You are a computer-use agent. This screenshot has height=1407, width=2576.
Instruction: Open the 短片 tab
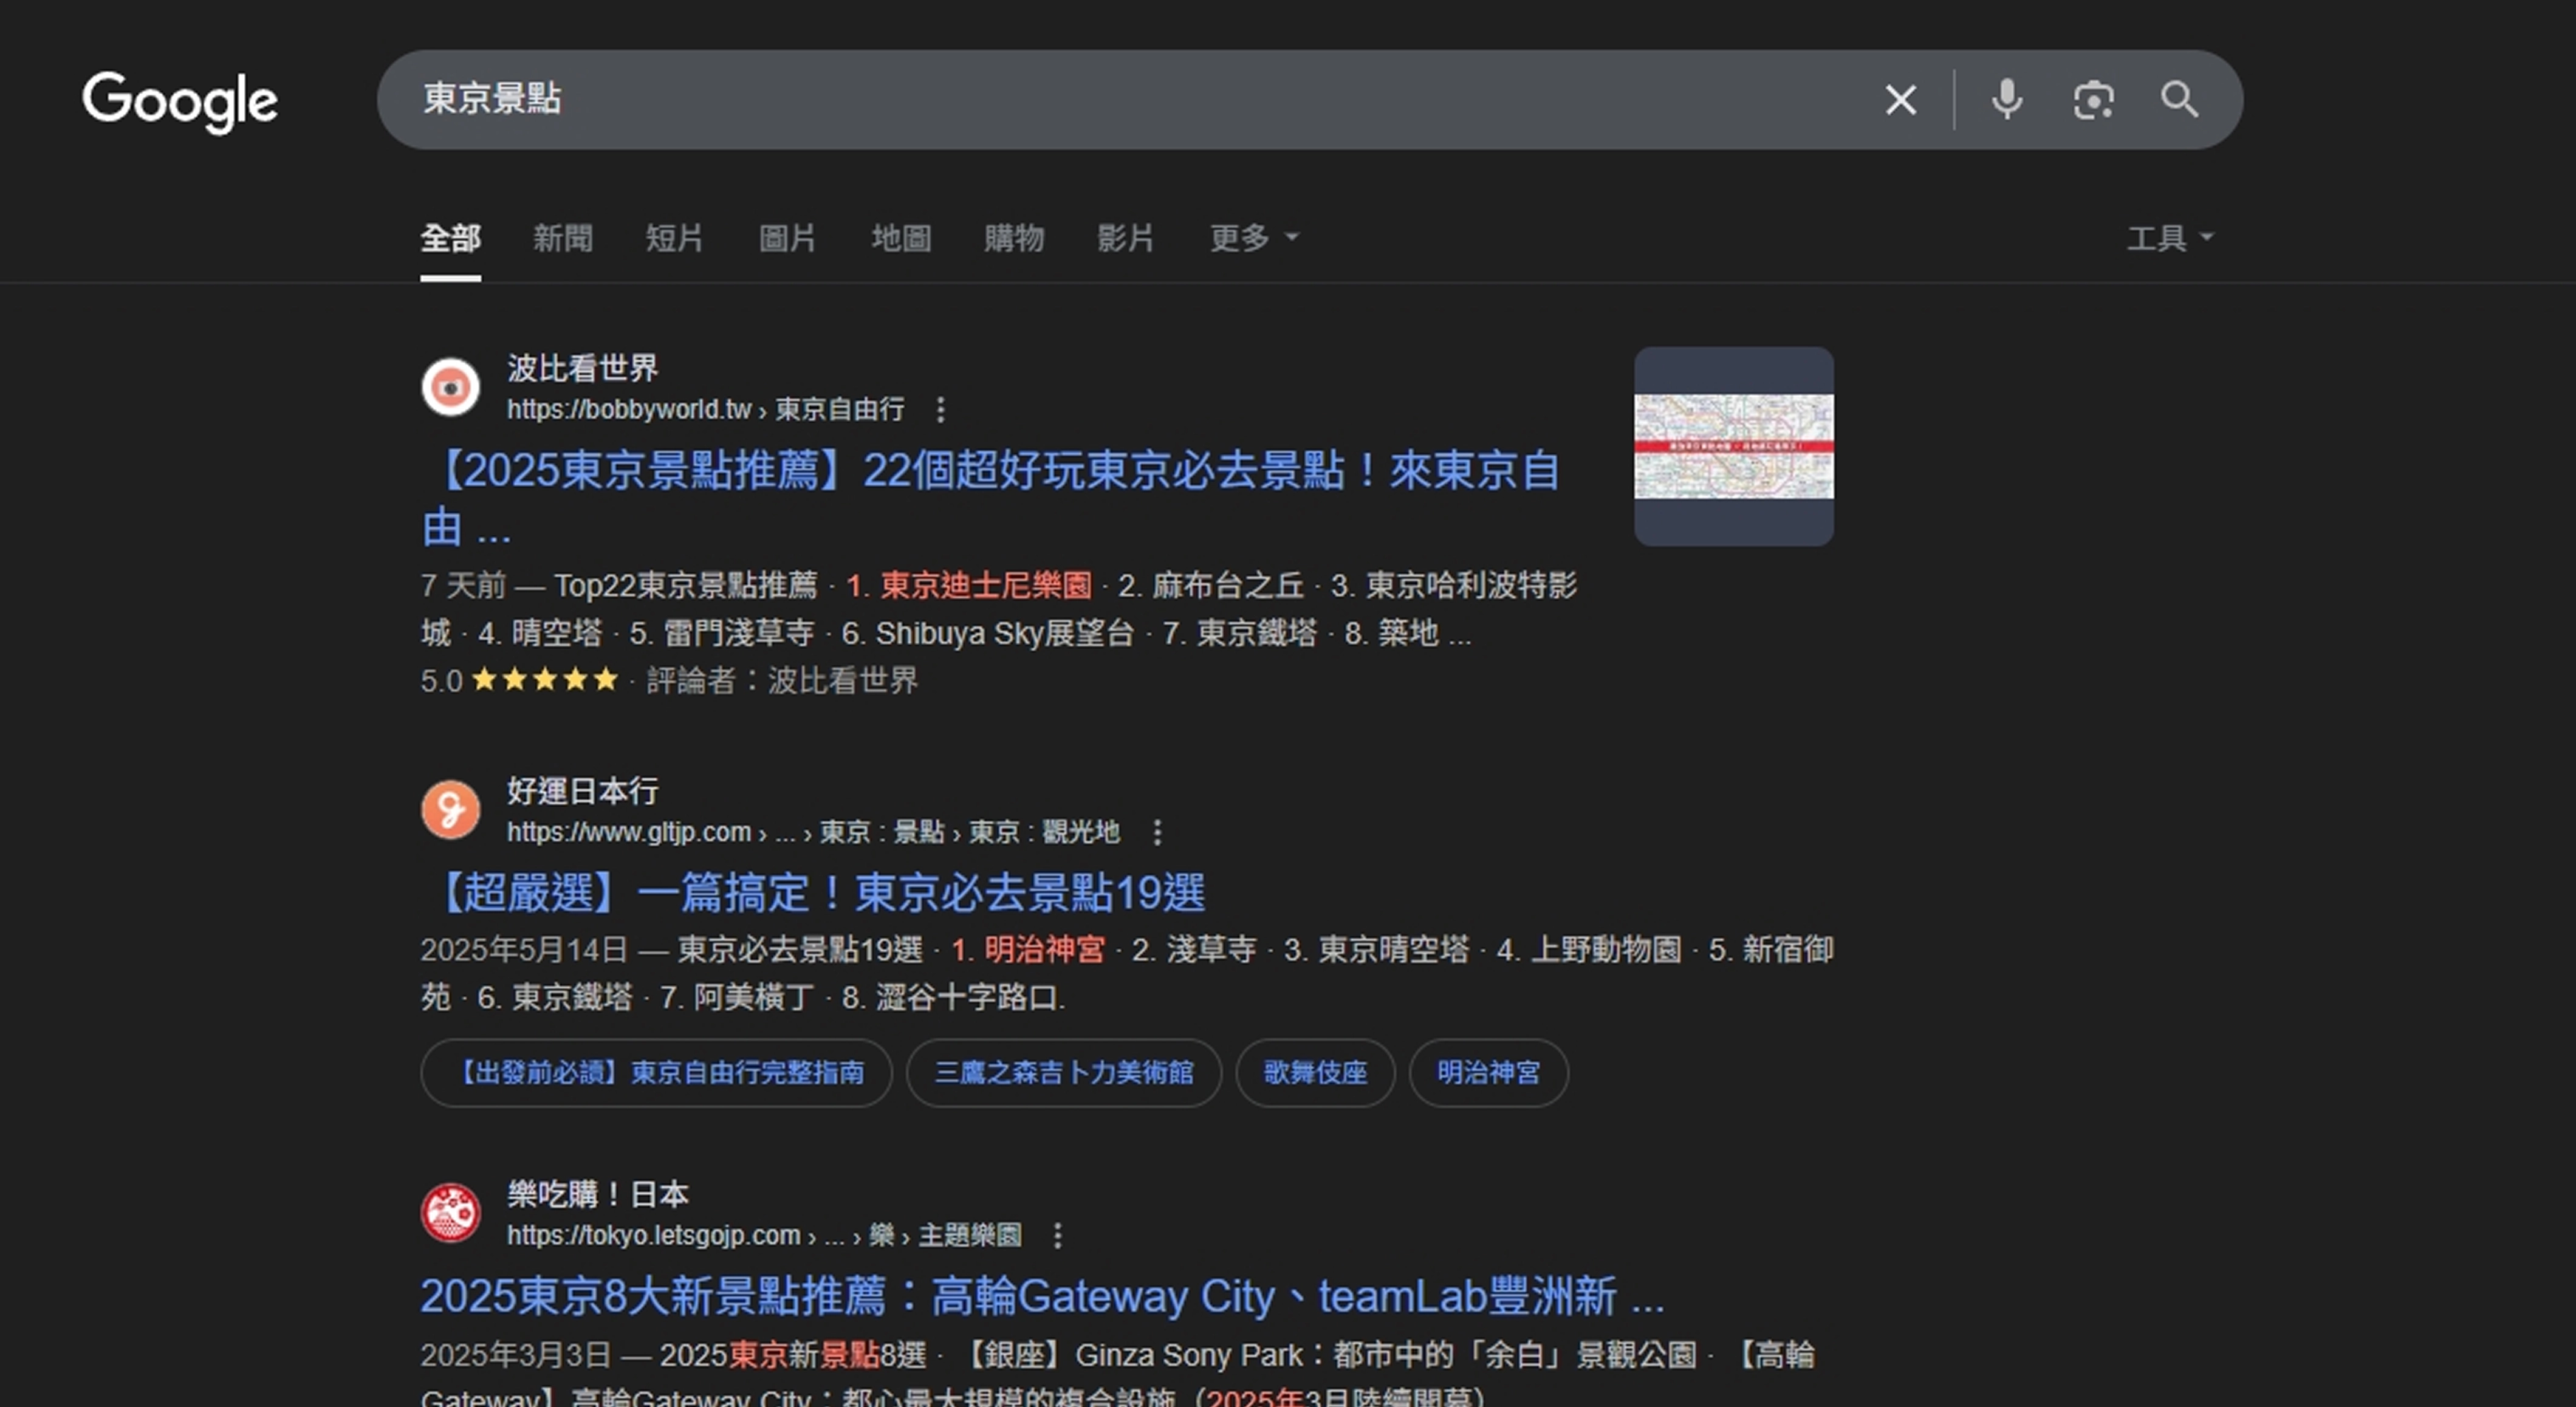coord(674,238)
